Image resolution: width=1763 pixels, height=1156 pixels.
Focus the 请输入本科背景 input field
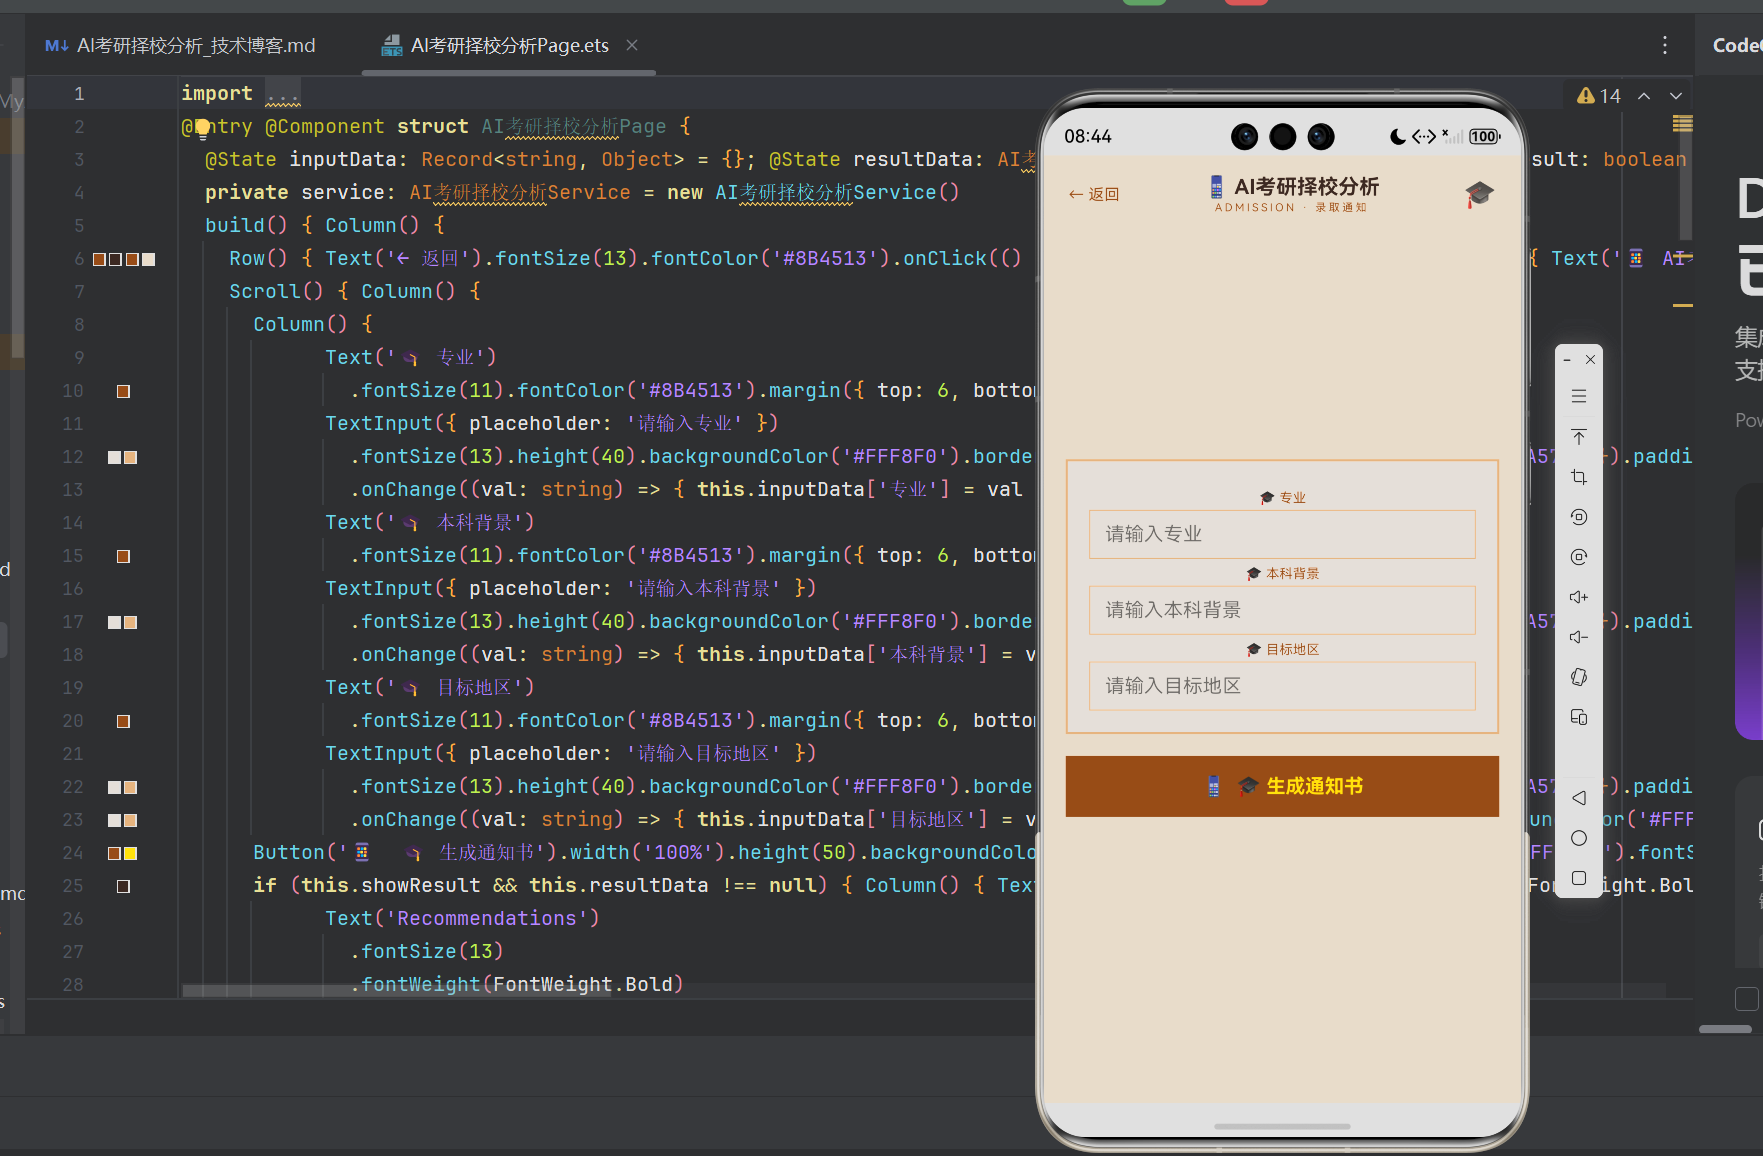[1282, 610]
